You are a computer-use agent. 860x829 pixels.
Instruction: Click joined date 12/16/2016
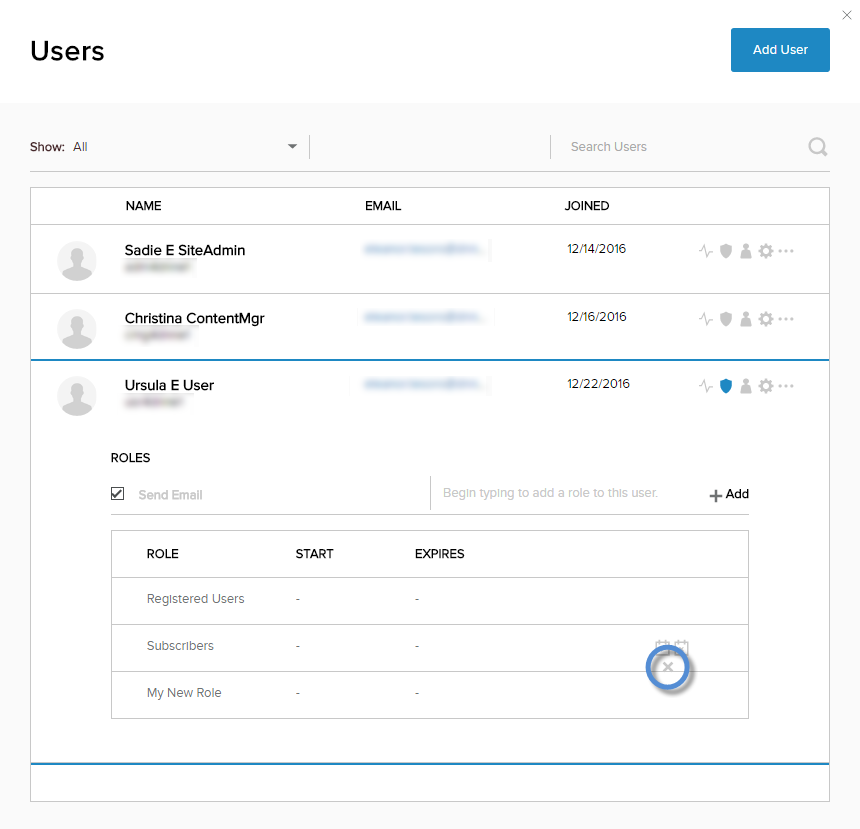(x=596, y=317)
